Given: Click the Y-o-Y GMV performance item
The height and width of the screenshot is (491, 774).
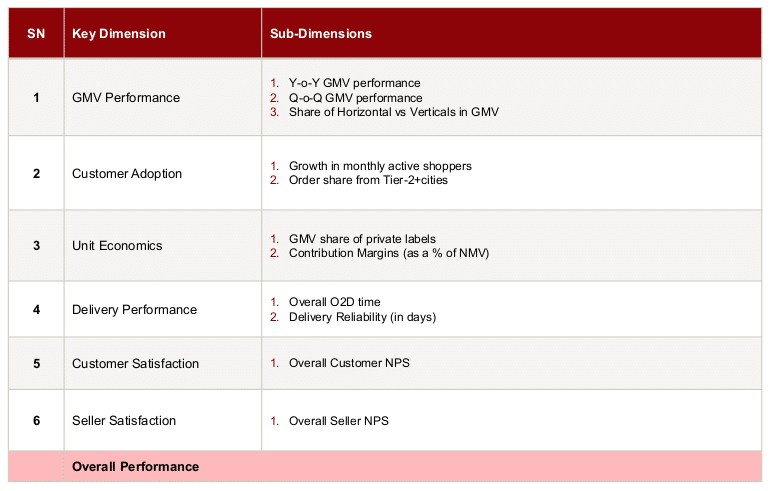Looking at the screenshot, I should pyautogui.click(x=354, y=83).
